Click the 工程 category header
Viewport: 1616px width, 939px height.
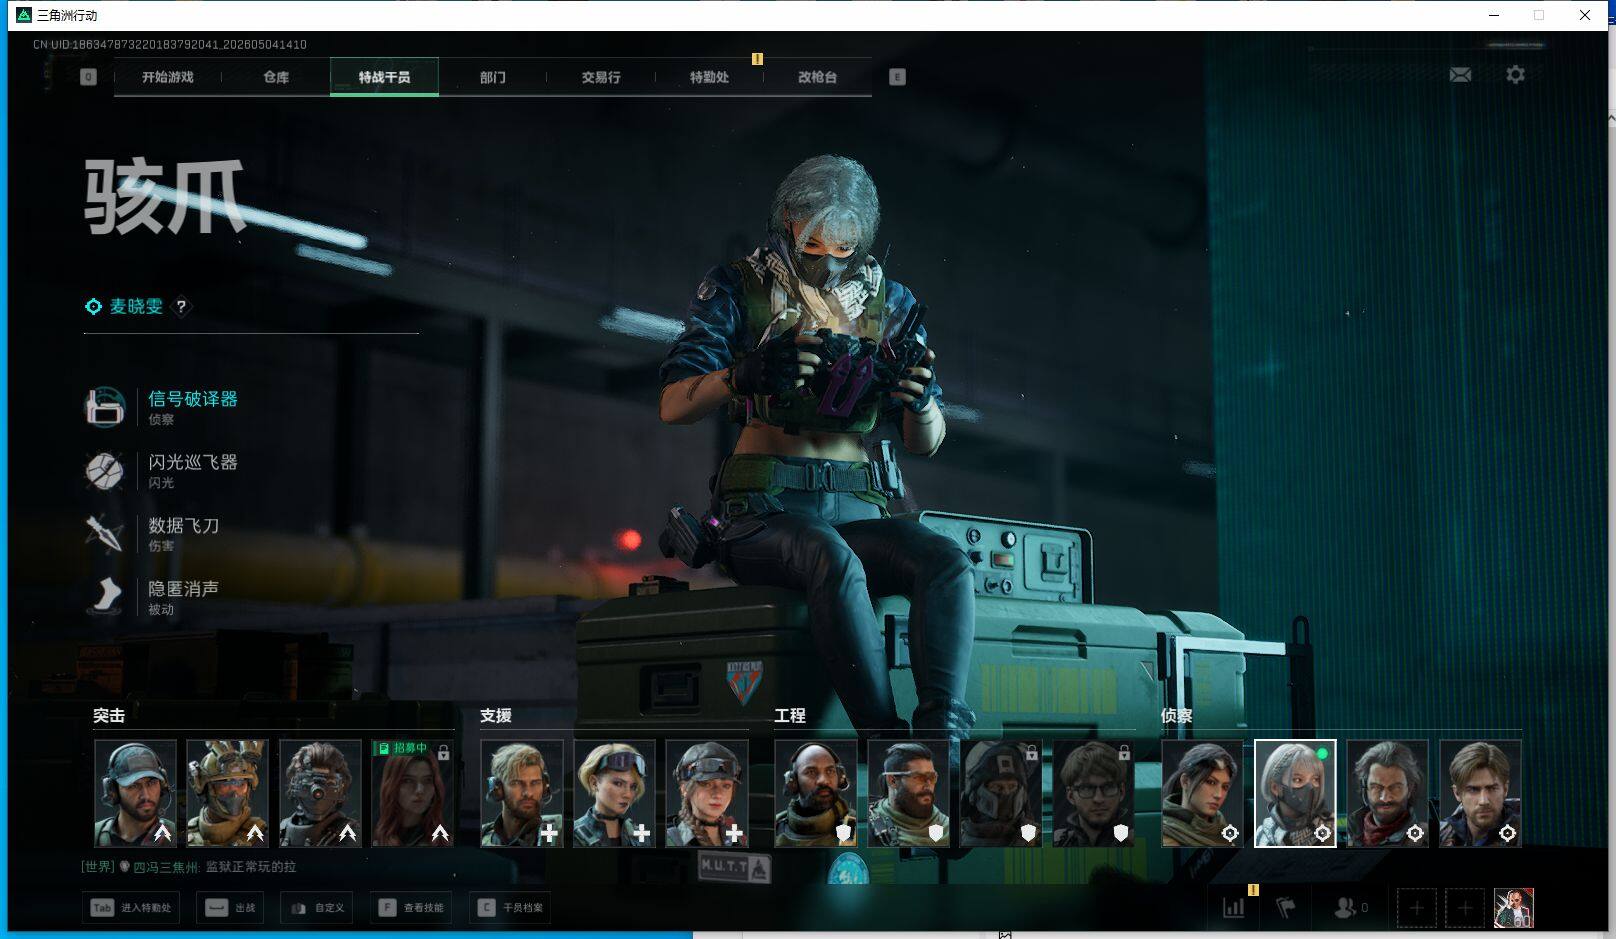click(790, 716)
